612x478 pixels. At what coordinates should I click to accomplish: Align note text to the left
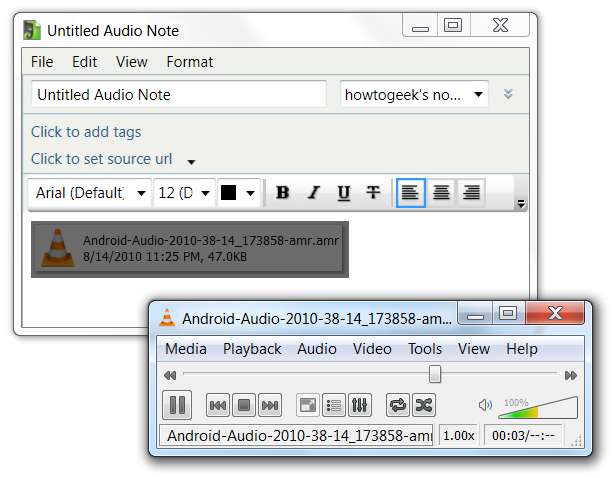point(411,192)
